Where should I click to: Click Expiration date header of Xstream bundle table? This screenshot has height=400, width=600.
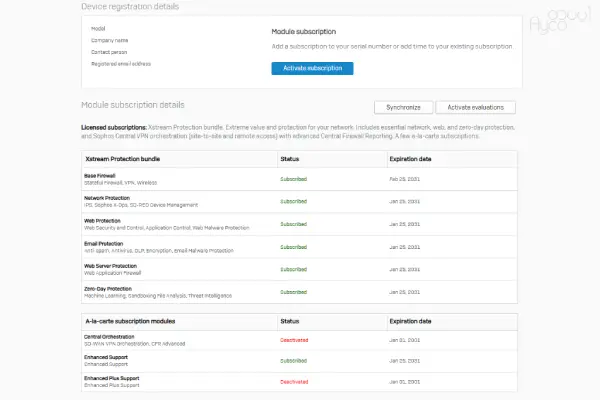click(410, 159)
